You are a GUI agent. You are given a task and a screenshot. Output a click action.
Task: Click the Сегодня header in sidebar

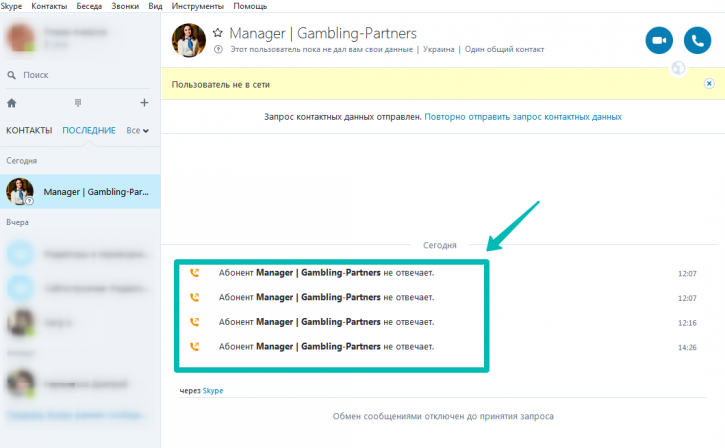(x=21, y=161)
